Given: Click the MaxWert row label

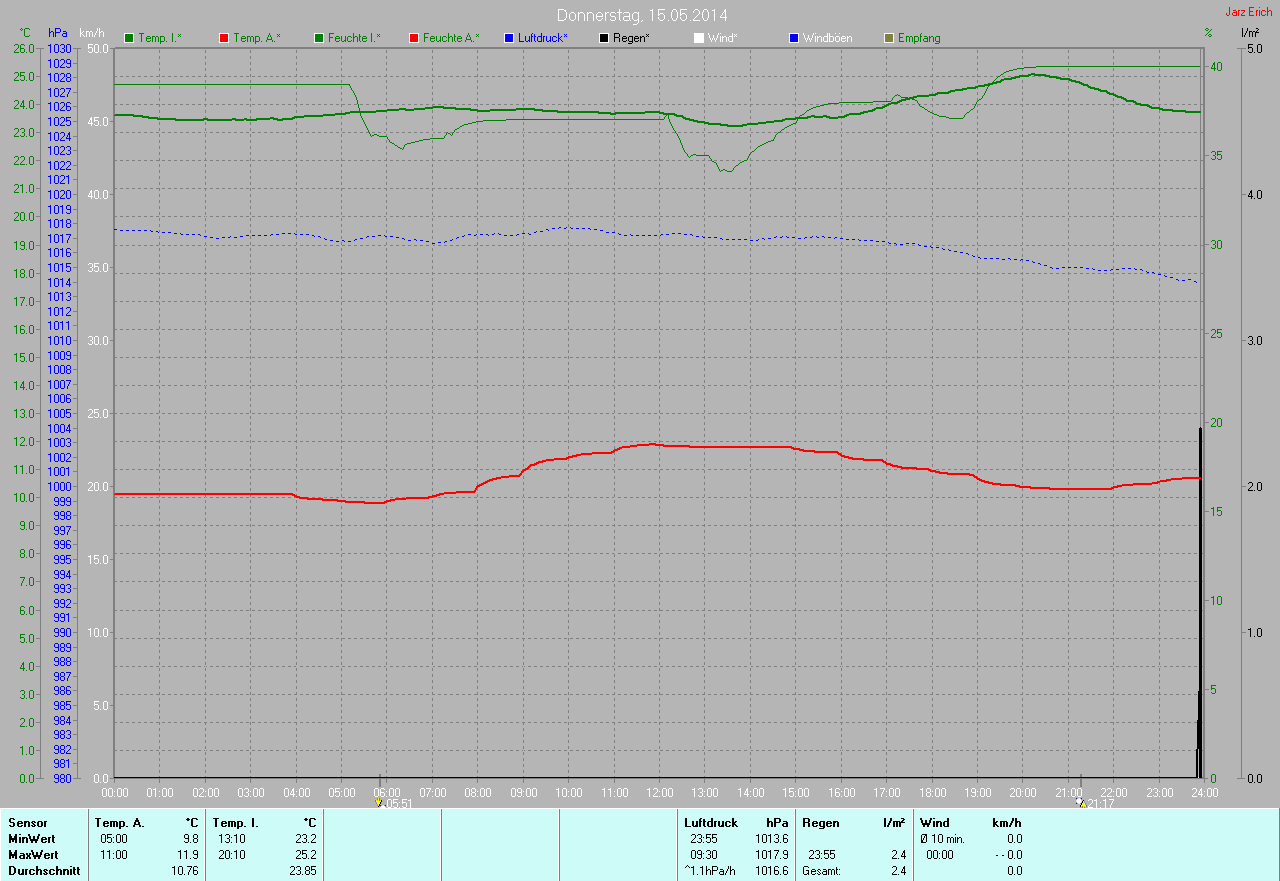Looking at the screenshot, I should point(34,855).
